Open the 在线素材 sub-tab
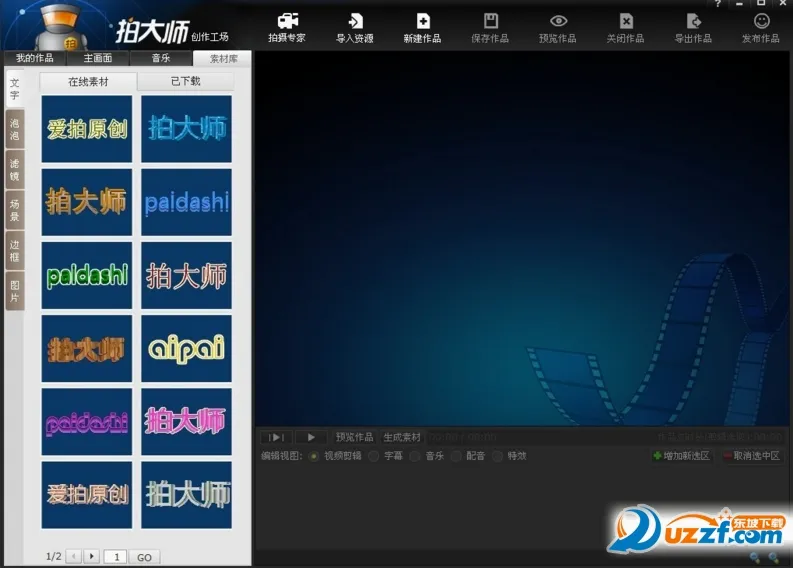 coord(88,81)
